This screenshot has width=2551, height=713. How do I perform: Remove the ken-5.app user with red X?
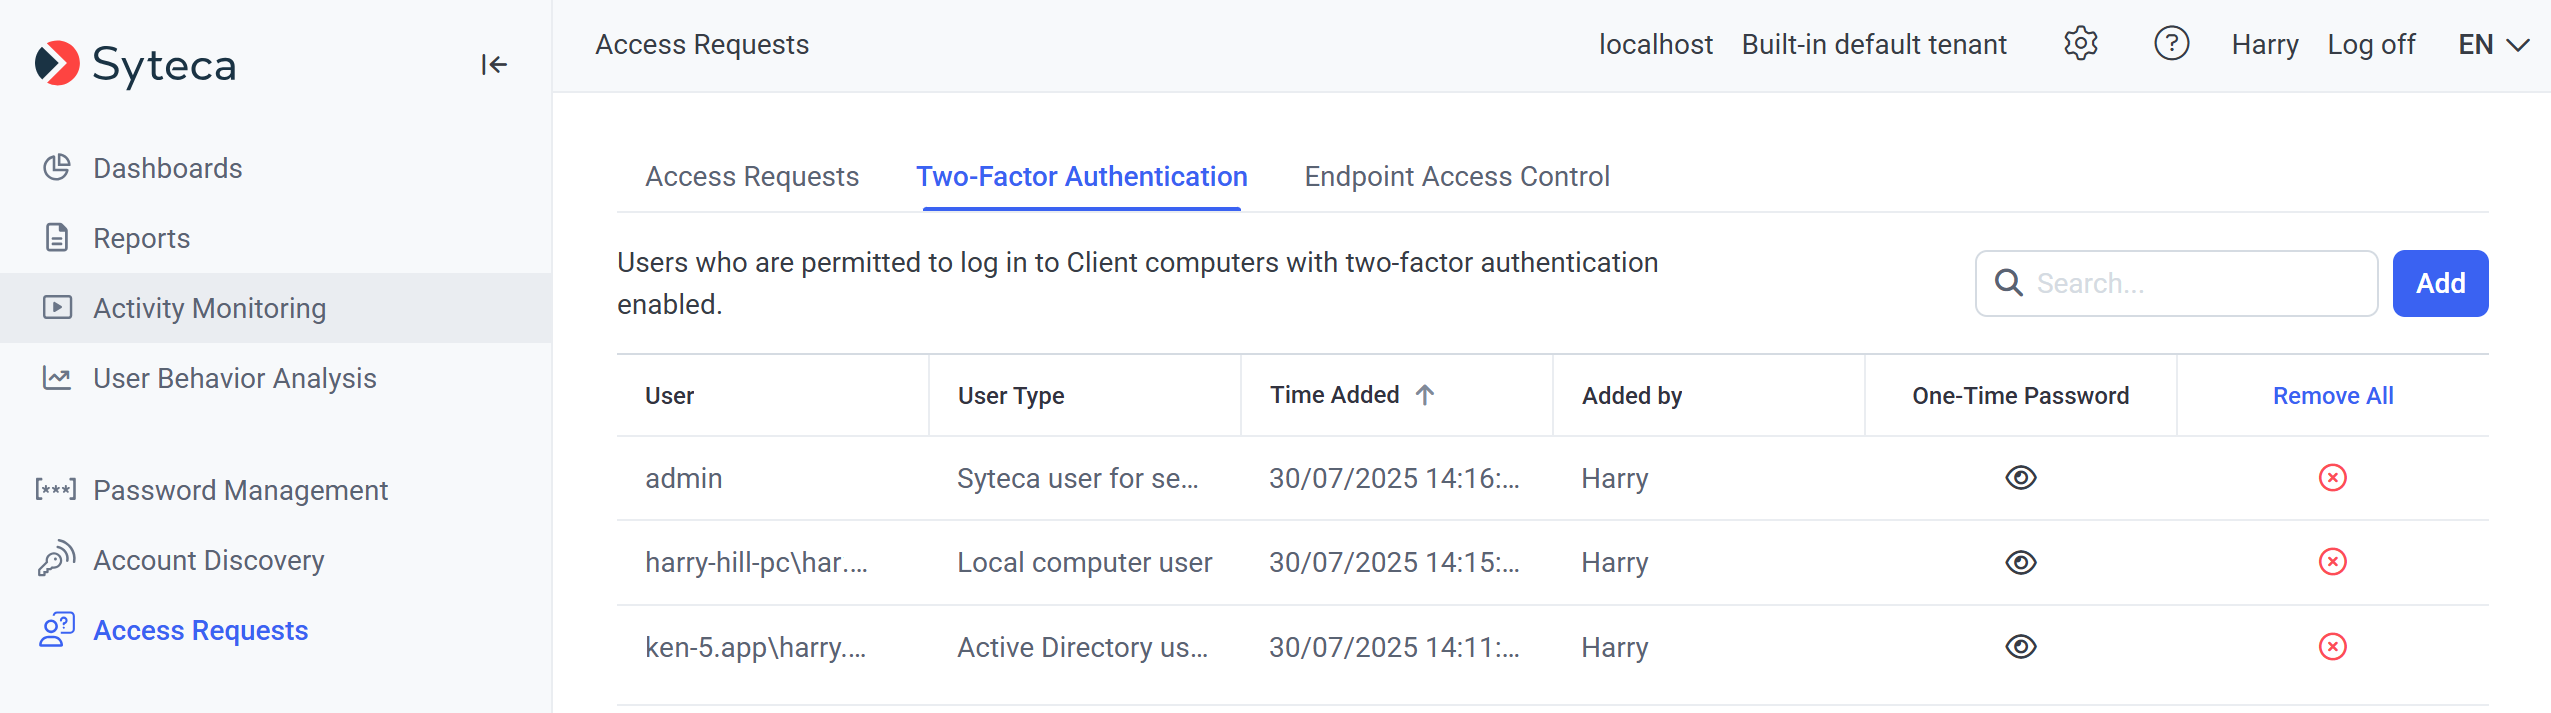point(2332,647)
